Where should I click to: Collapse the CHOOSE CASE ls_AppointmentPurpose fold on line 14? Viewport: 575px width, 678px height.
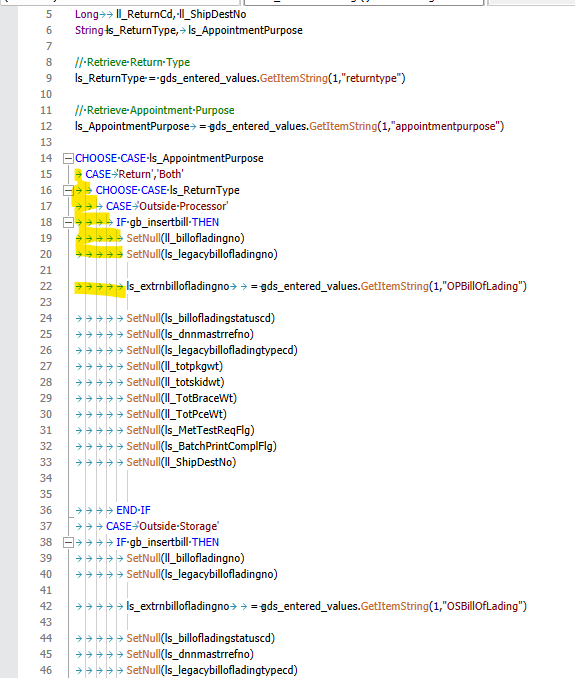pos(68,158)
